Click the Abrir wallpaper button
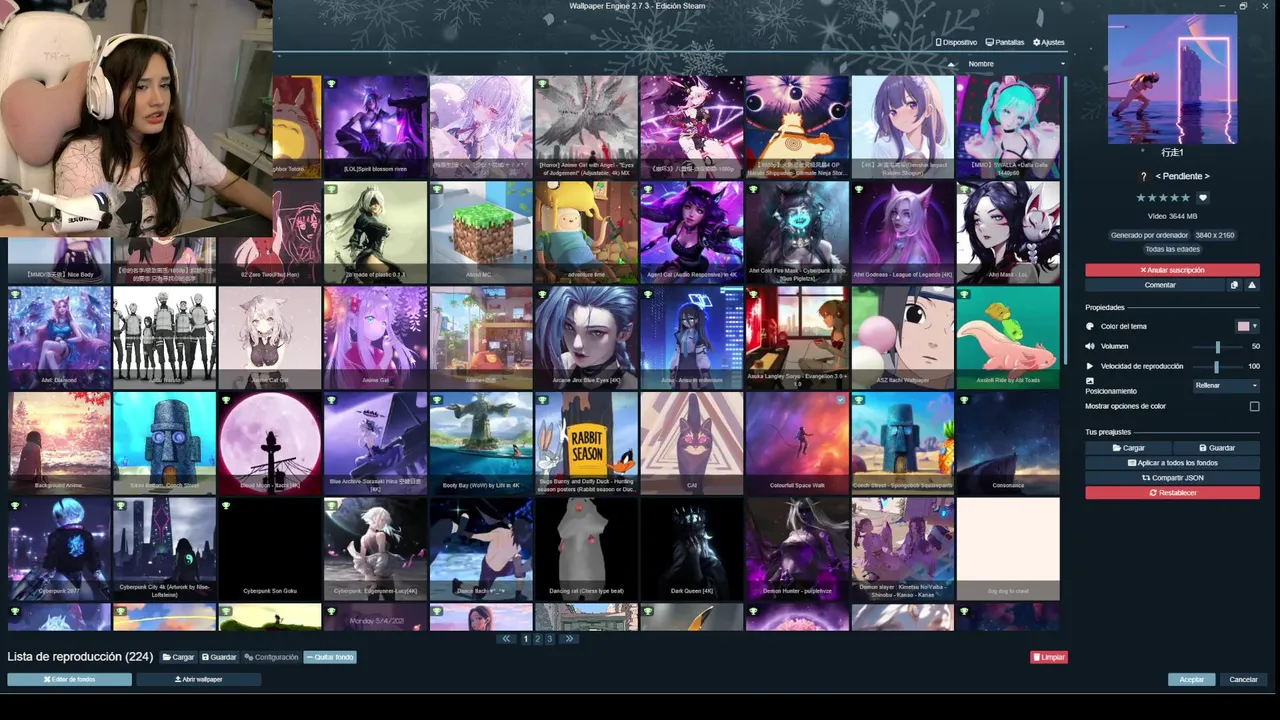1280x720 pixels. (198, 679)
